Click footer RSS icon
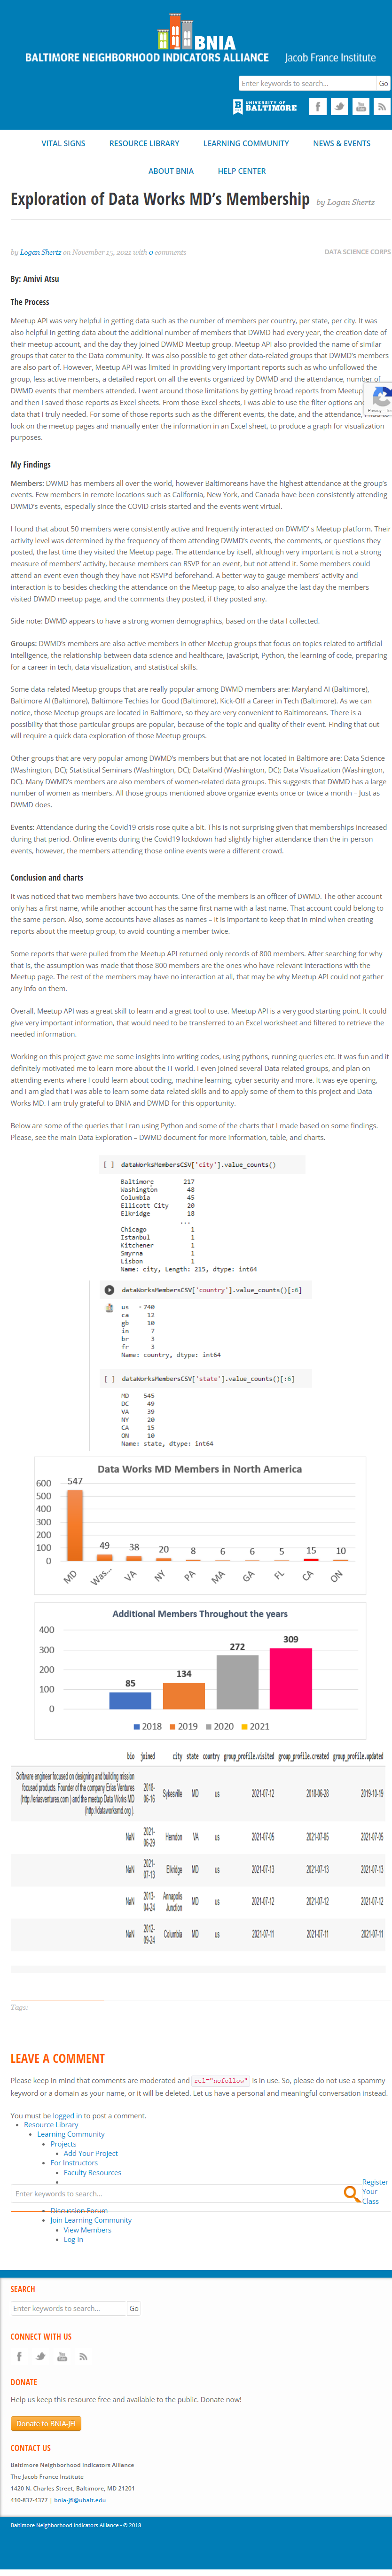 (83, 2356)
